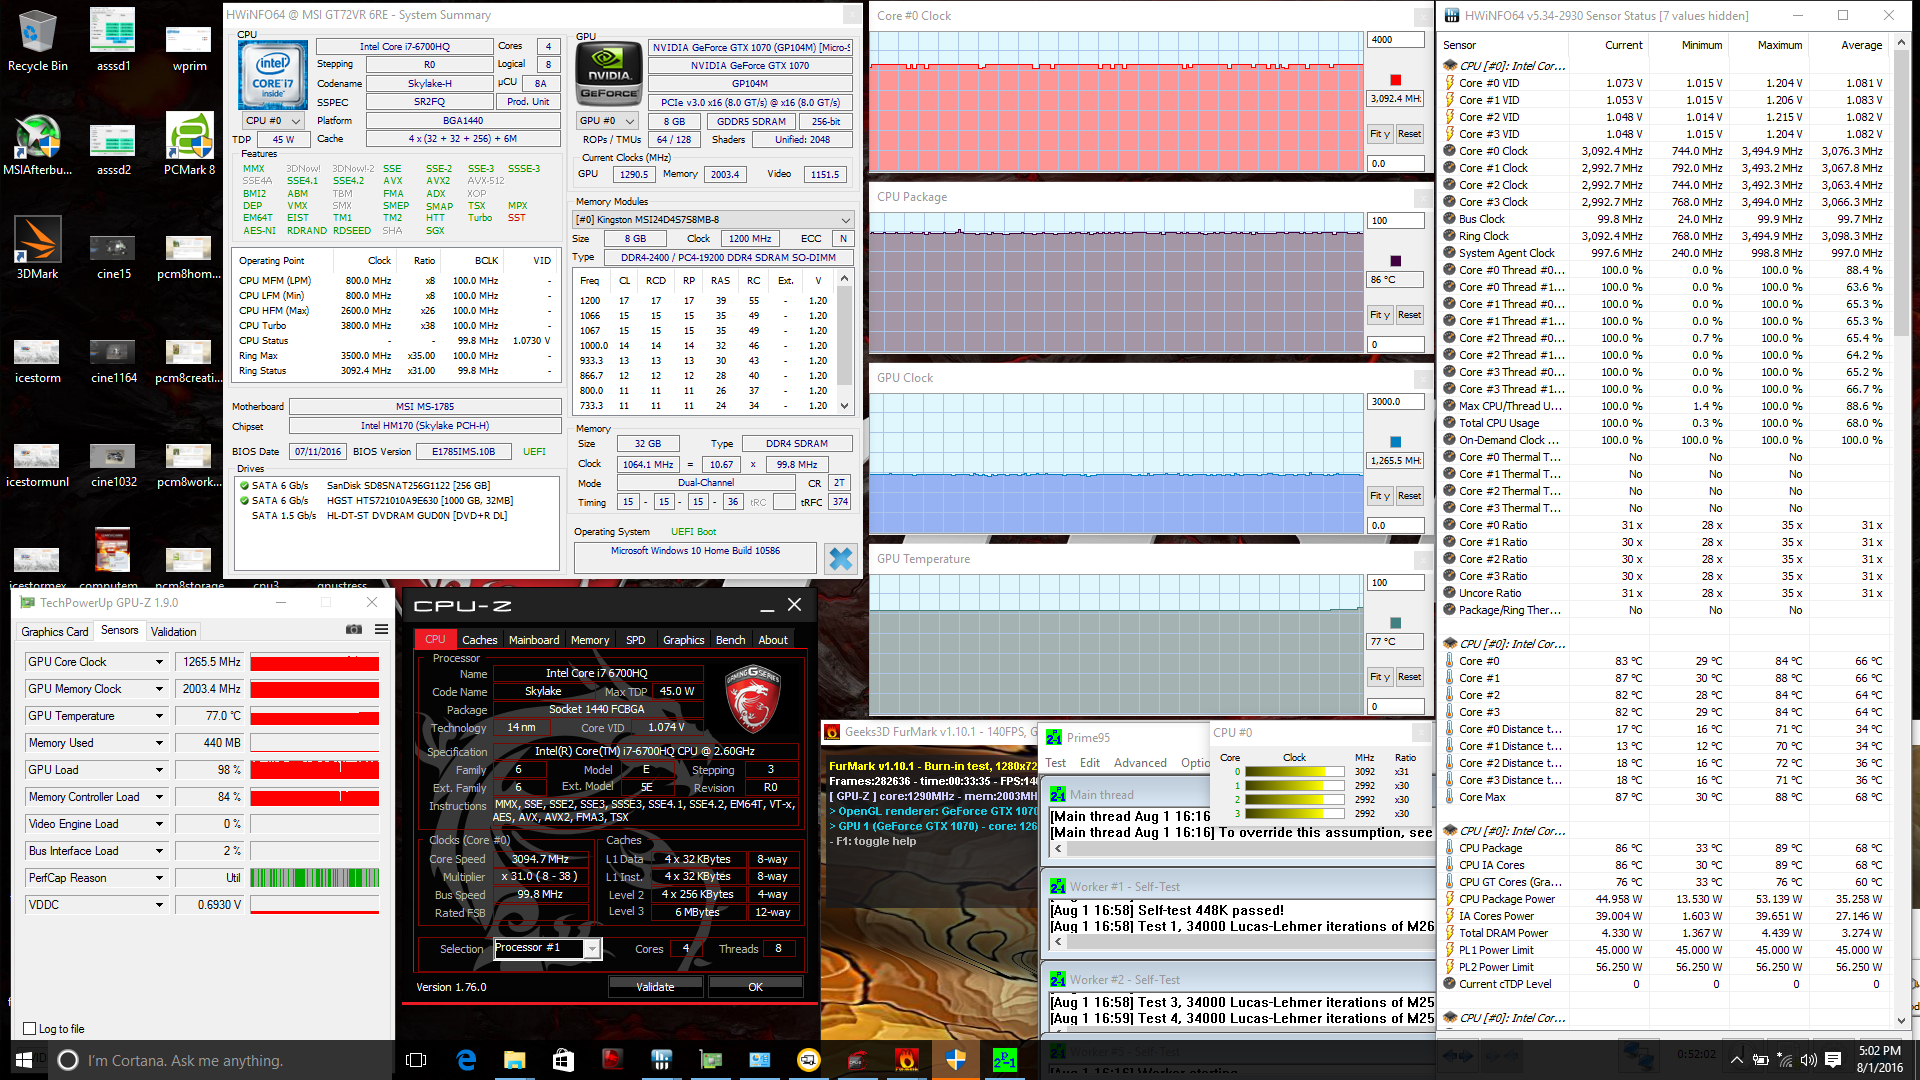Viewport: 1920px width, 1080px height.
Task: Open the Graphics Card tab in GPU-Z
Action: [x=55, y=632]
